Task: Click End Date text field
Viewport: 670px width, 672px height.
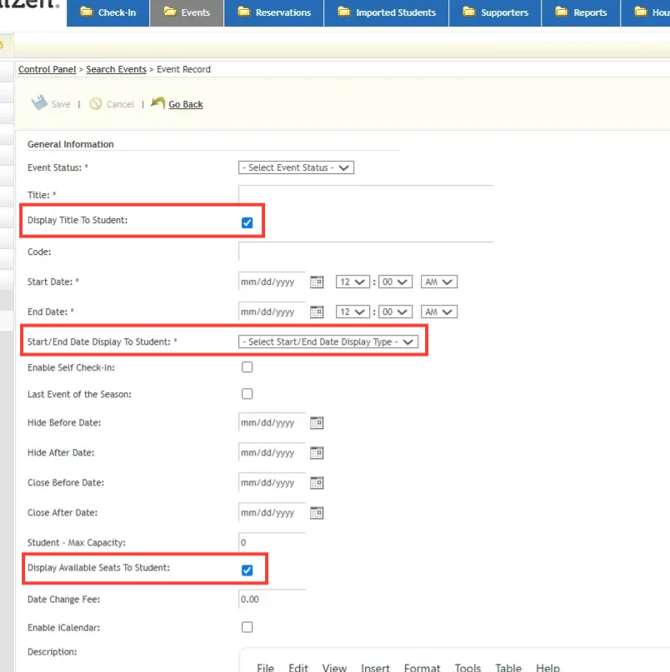Action: tap(272, 312)
